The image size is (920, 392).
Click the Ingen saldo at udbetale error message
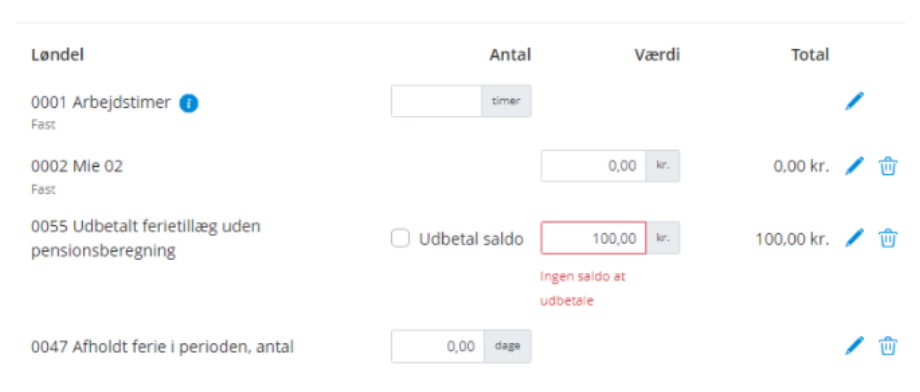[583, 289]
